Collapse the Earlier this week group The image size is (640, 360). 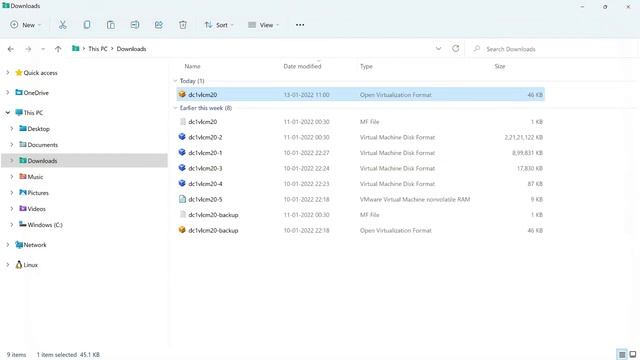(x=176, y=108)
